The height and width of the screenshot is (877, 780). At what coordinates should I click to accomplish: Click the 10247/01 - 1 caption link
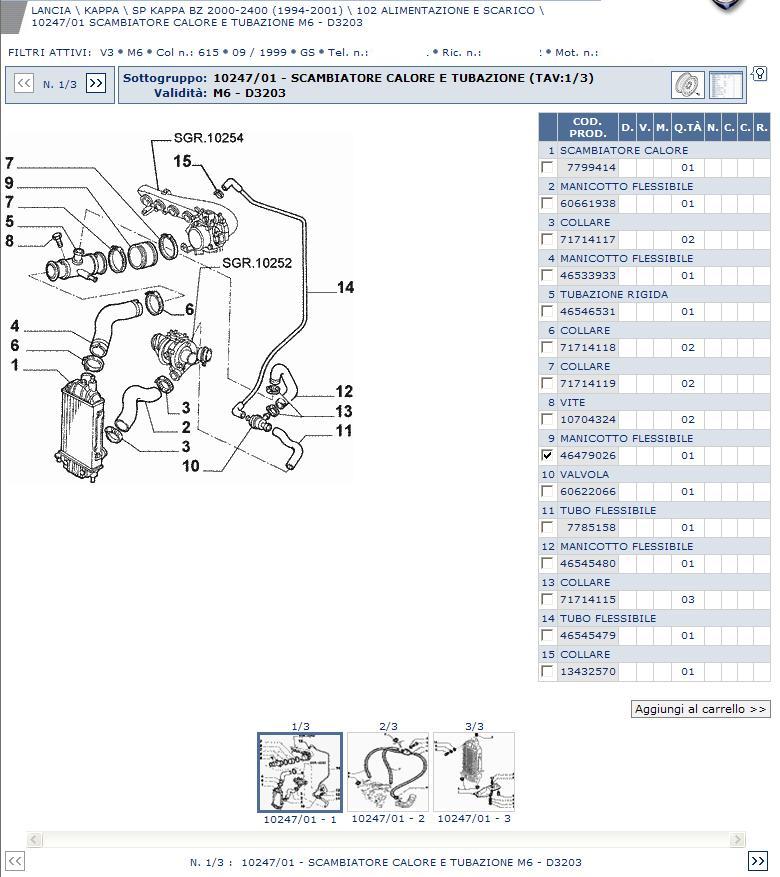[300, 819]
